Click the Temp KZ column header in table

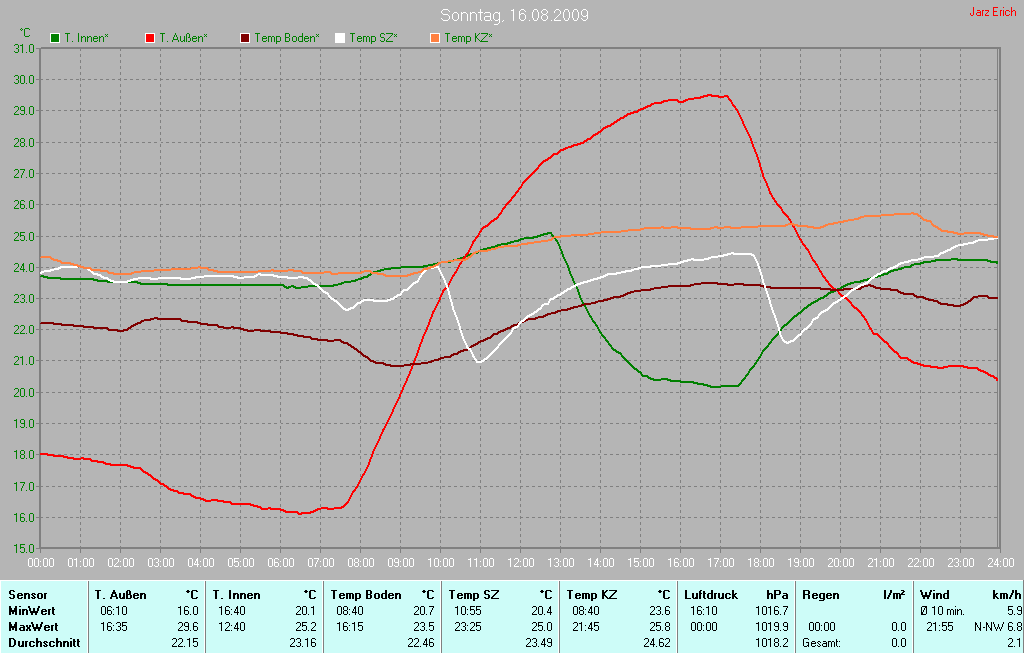pyautogui.click(x=592, y=595)
